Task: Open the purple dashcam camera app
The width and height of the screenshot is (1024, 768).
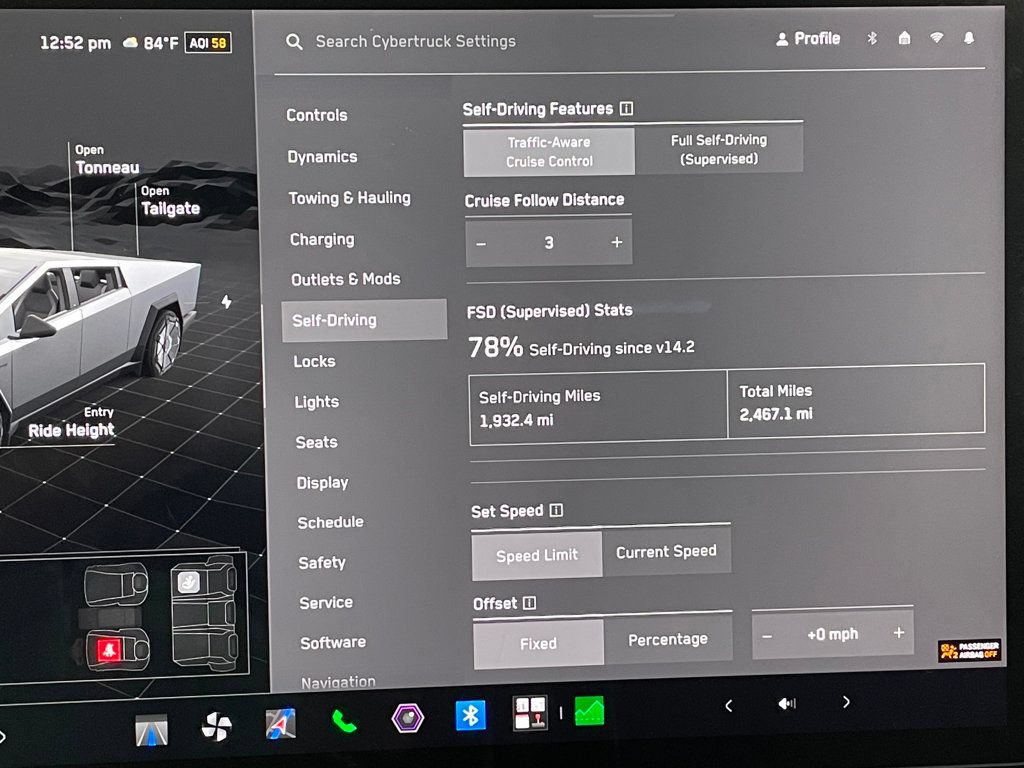Action: [408, 718]
